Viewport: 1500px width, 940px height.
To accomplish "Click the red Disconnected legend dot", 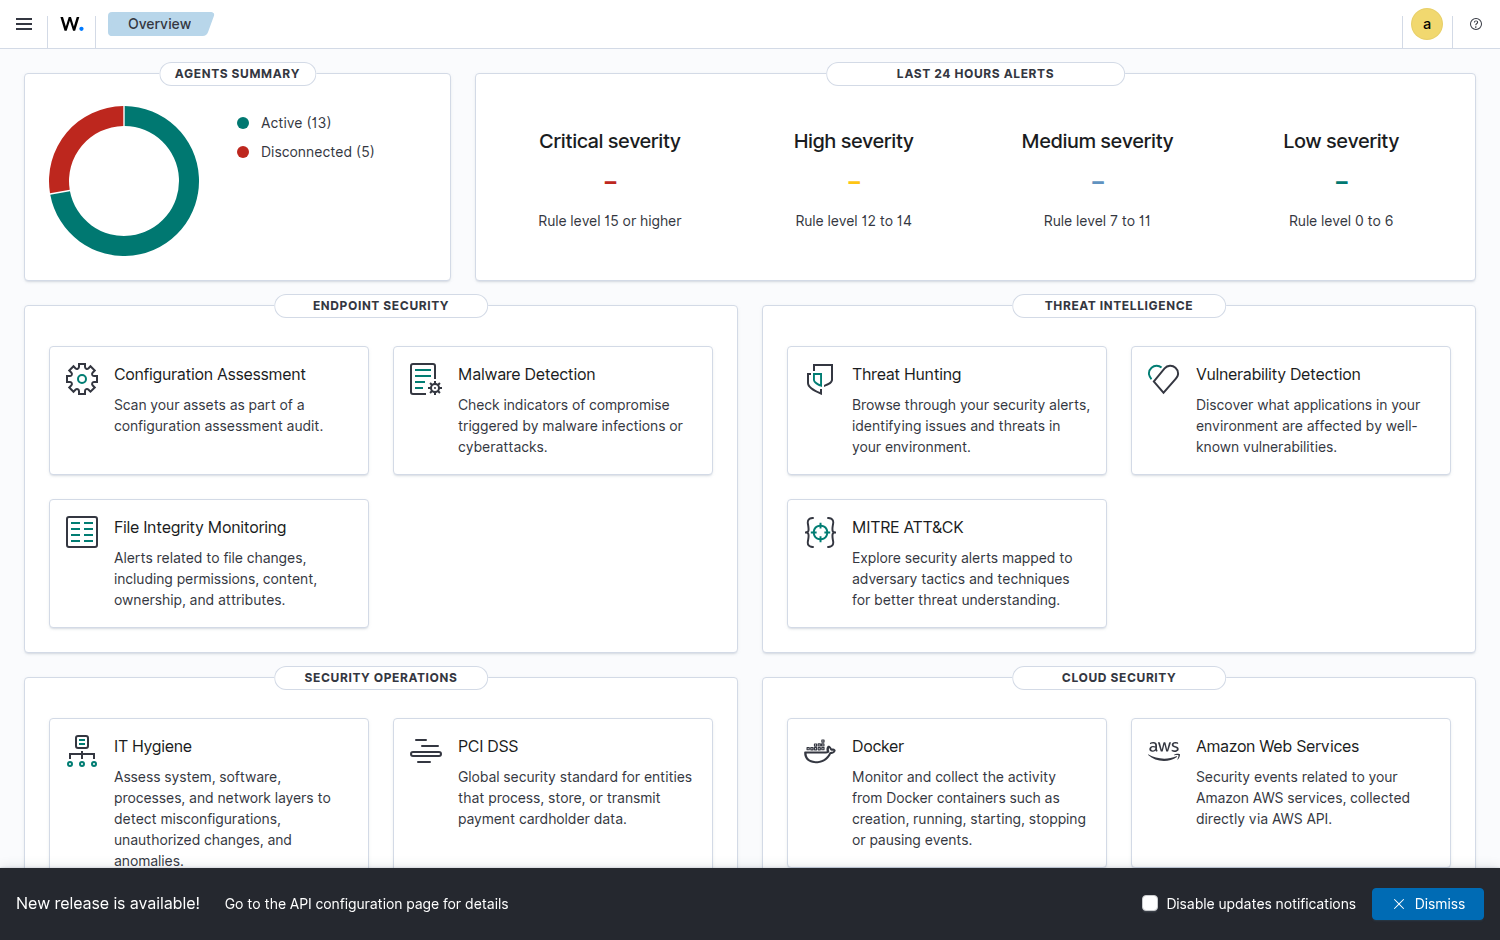I will [243, 152].
